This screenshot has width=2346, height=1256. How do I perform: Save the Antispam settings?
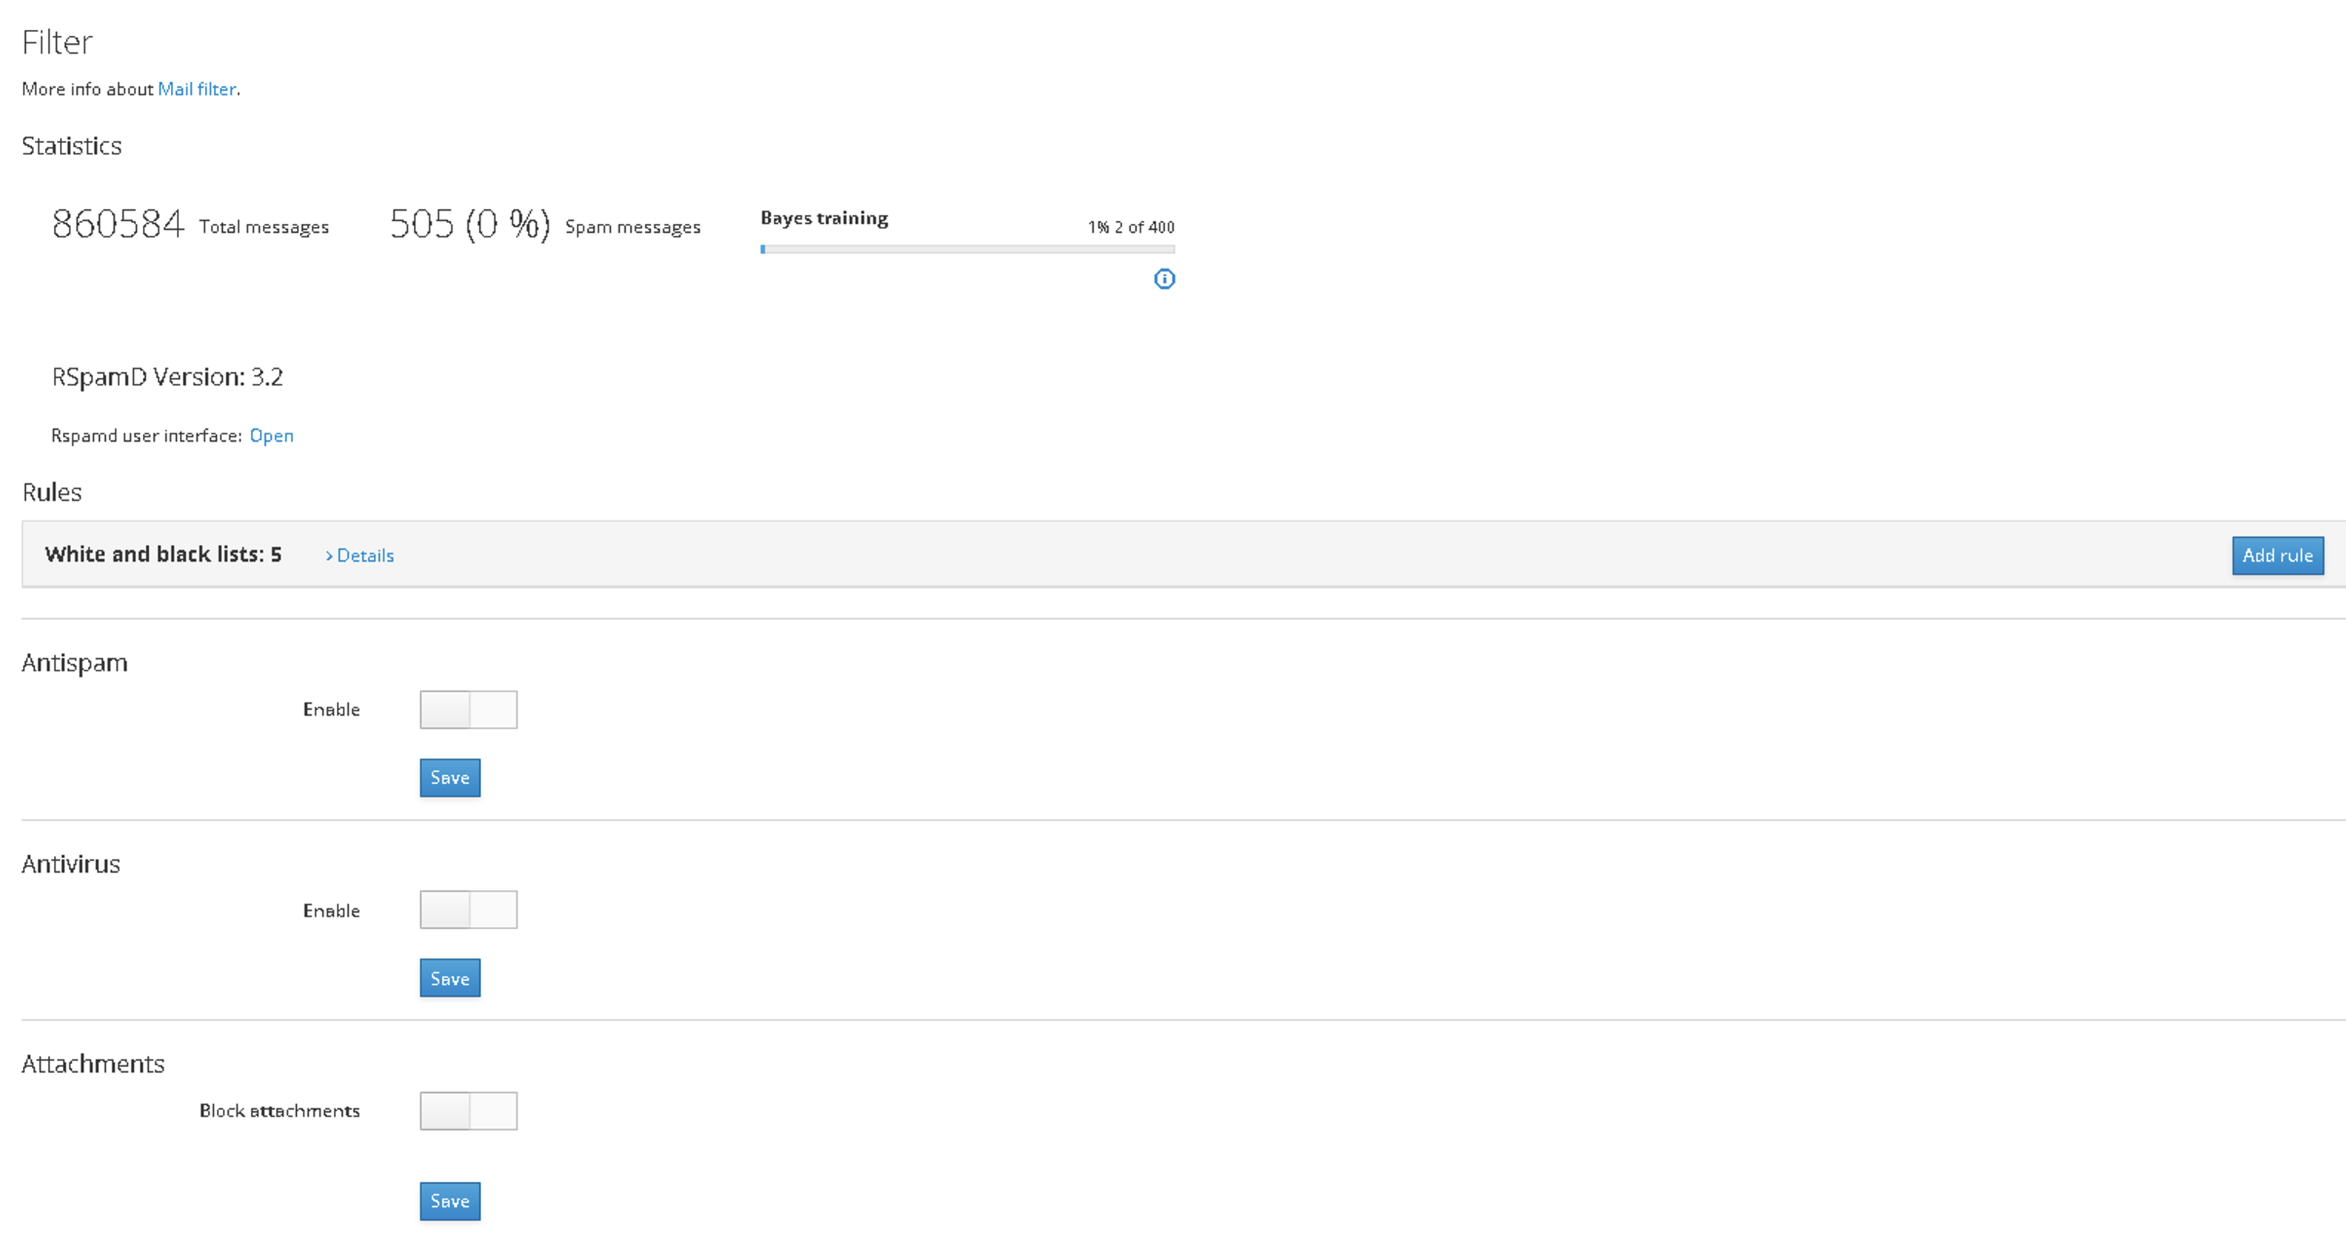click(x=449, y=777)
